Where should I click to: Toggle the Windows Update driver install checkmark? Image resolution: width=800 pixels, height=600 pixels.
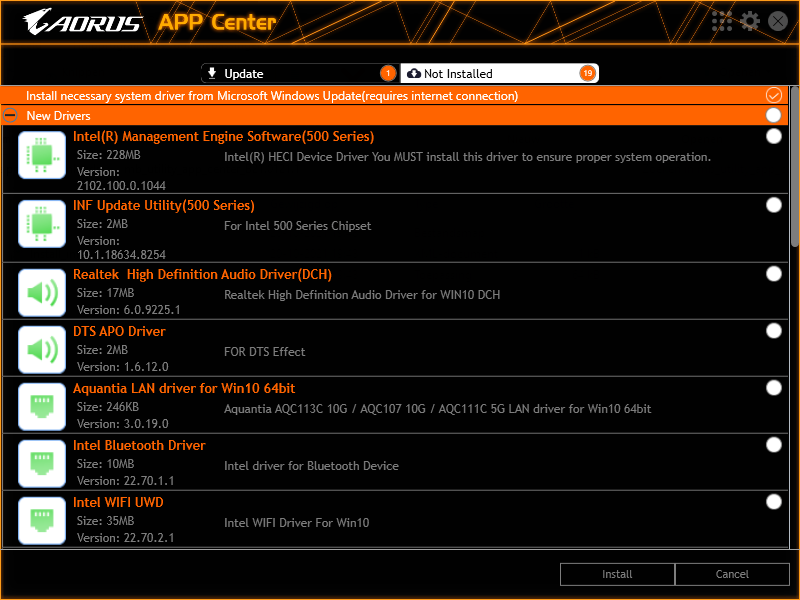pos(773,95)
